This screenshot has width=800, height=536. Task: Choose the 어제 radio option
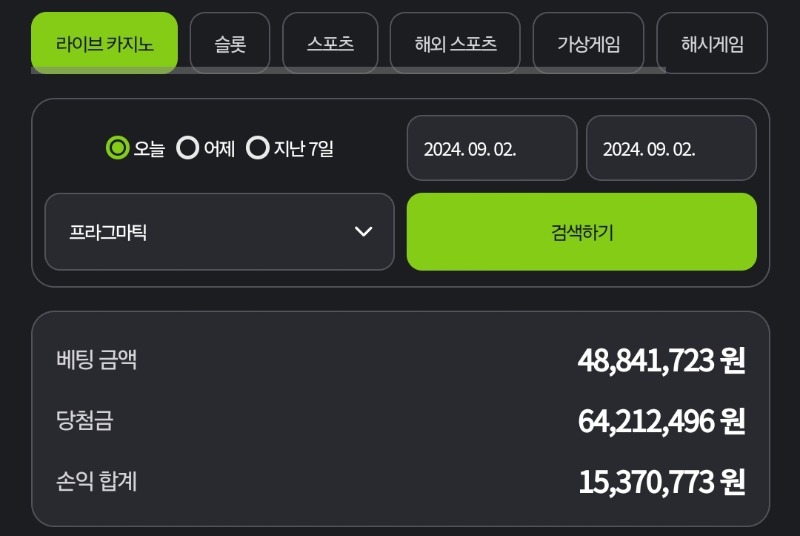click(187, 148)
